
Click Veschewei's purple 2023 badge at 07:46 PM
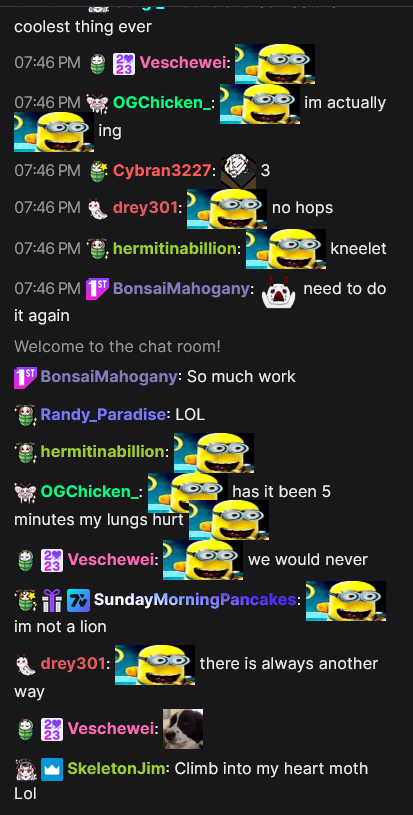[124, 63]
